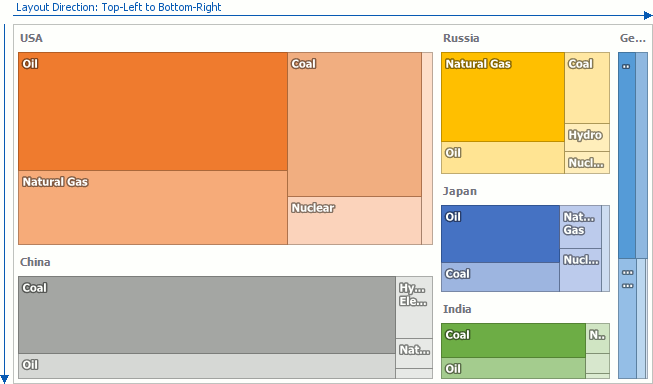Select the Japan Coal tile
Viewport: 653px width, 384px height.
501,277
